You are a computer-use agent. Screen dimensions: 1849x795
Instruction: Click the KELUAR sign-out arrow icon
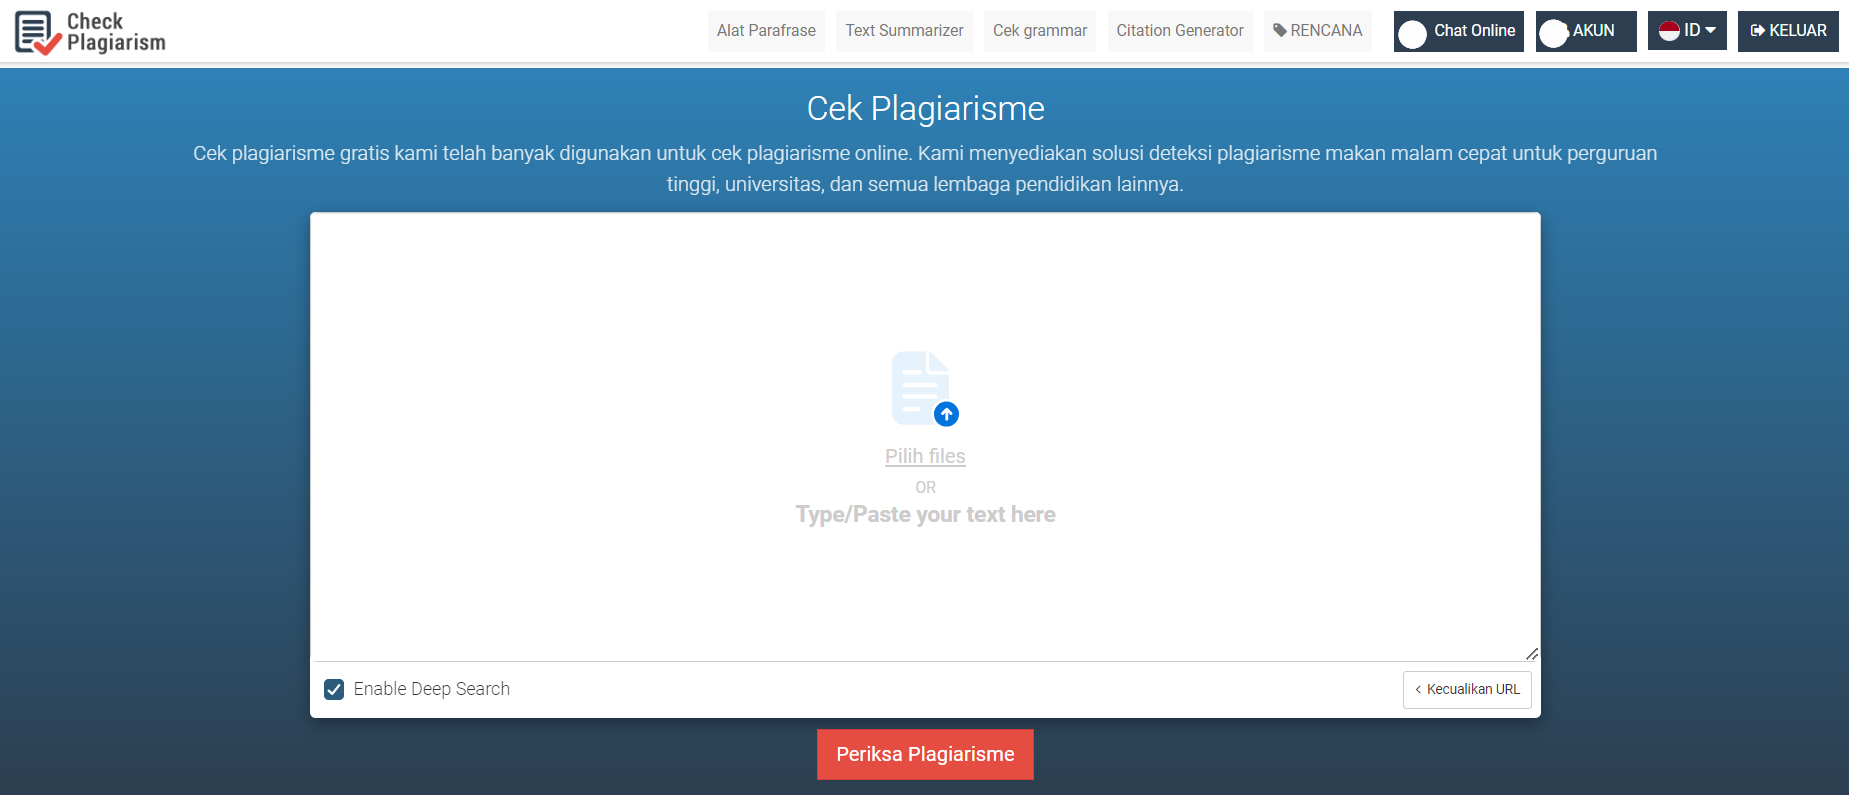pyautogui.click(x=1757, y=31)
